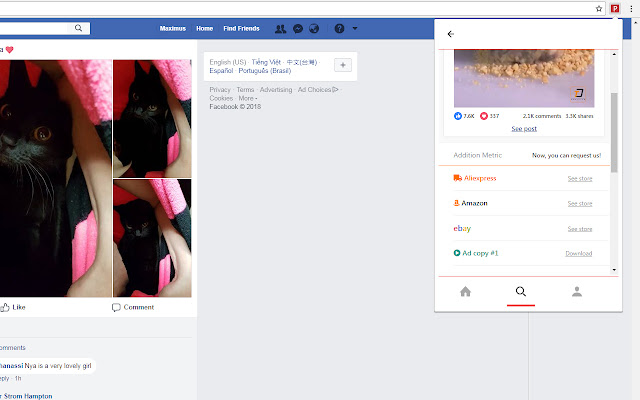Open the home tab in extension popup
Screen dimensions: 640x400
point(465,291)
